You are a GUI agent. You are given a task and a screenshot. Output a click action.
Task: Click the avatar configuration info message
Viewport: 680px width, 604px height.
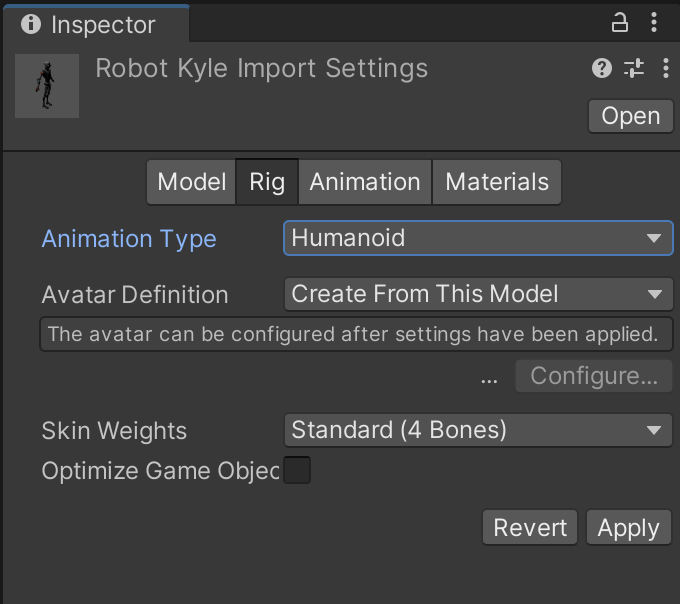pos(356,334)
